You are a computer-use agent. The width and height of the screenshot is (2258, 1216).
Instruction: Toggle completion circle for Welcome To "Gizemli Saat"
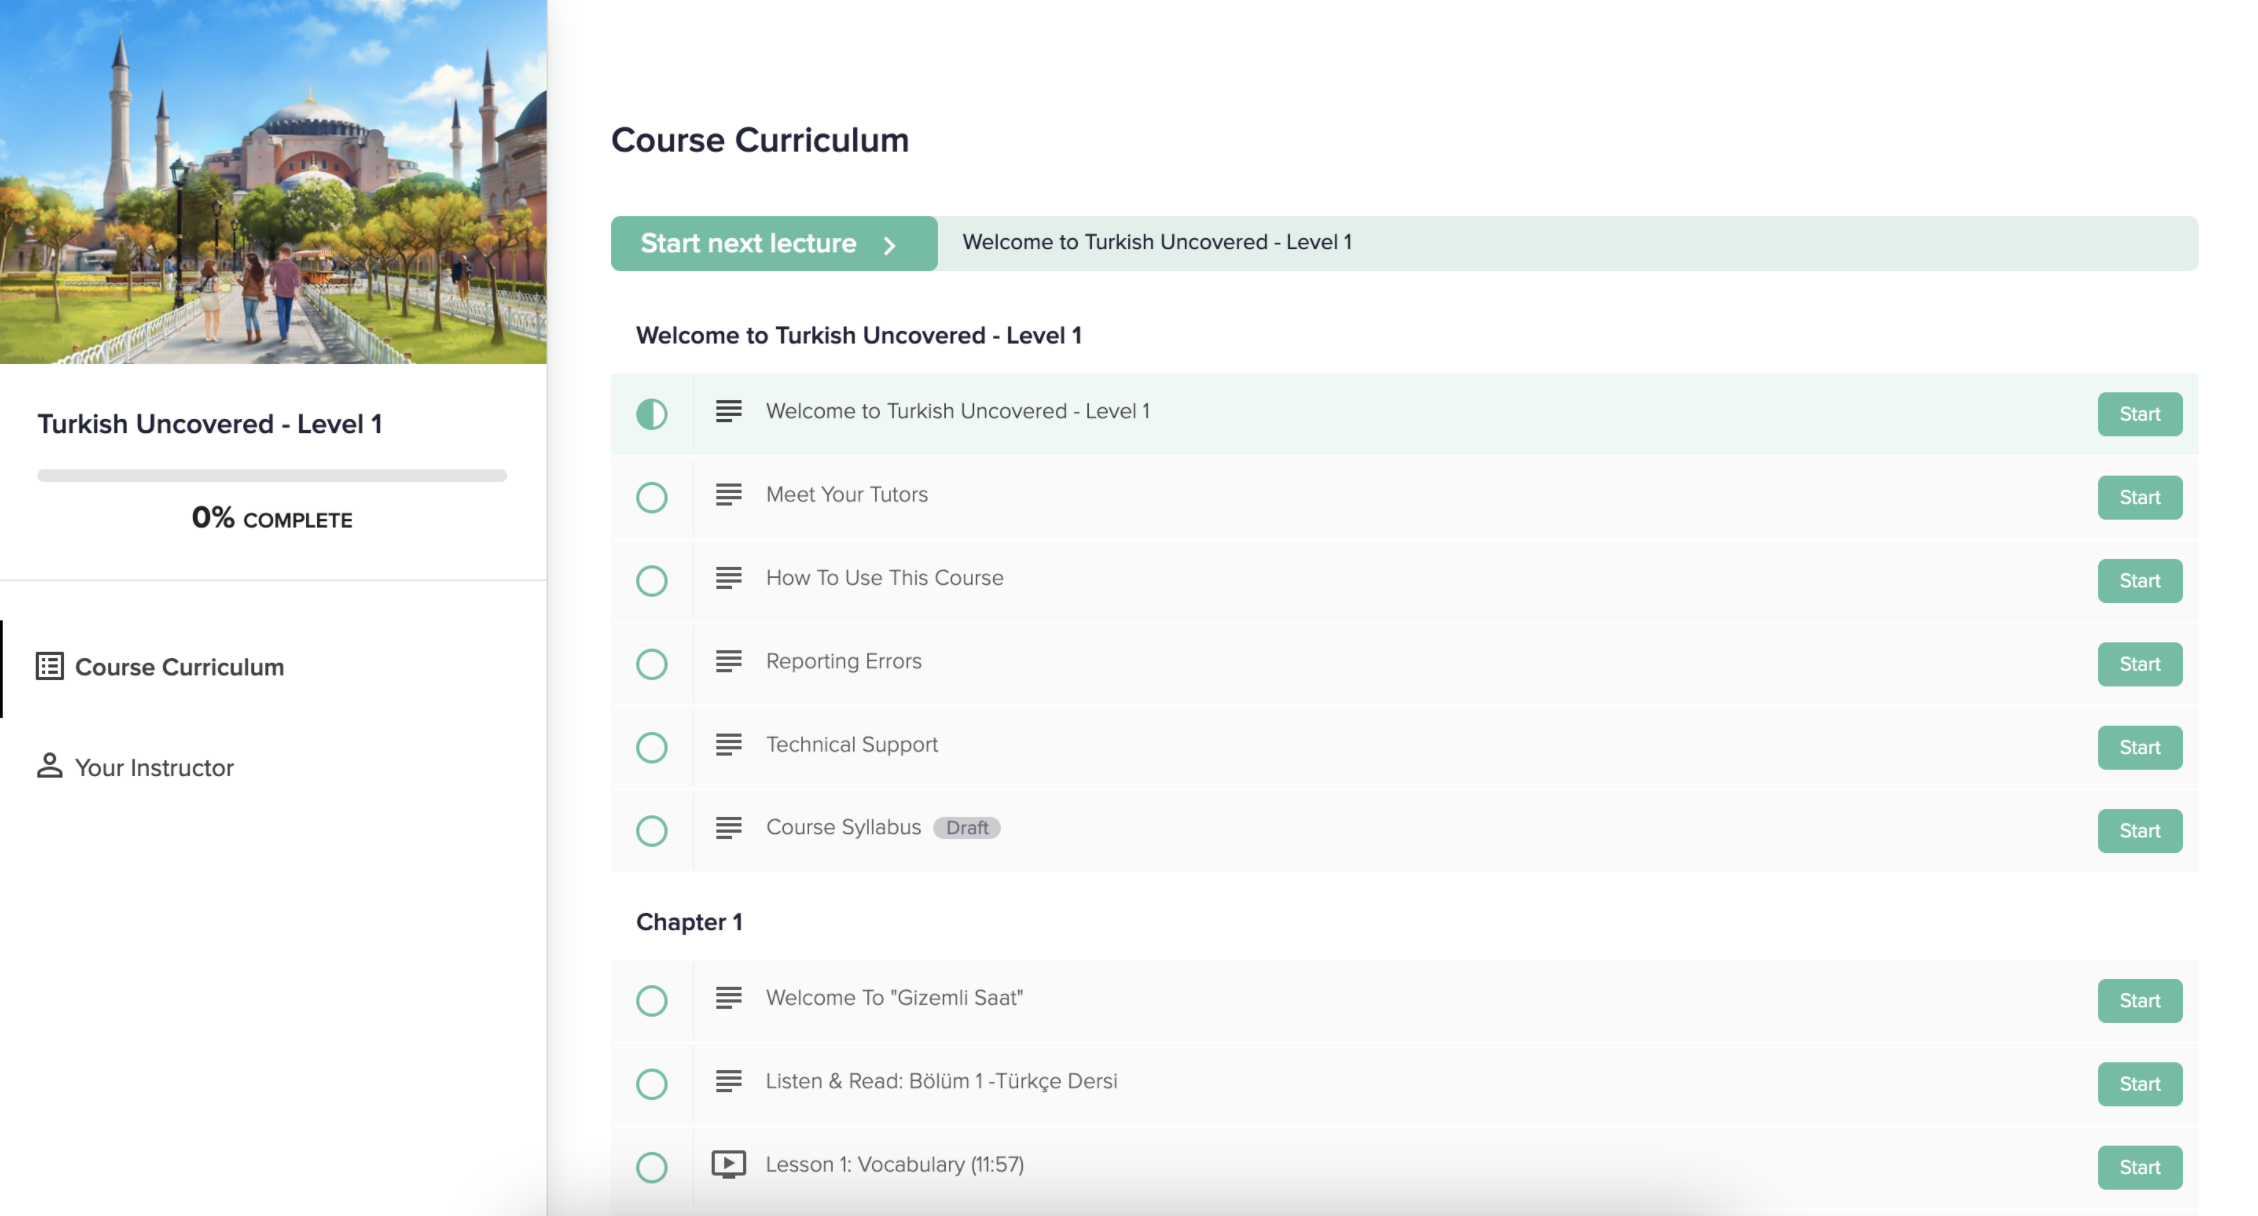[x=652, y=1001]
